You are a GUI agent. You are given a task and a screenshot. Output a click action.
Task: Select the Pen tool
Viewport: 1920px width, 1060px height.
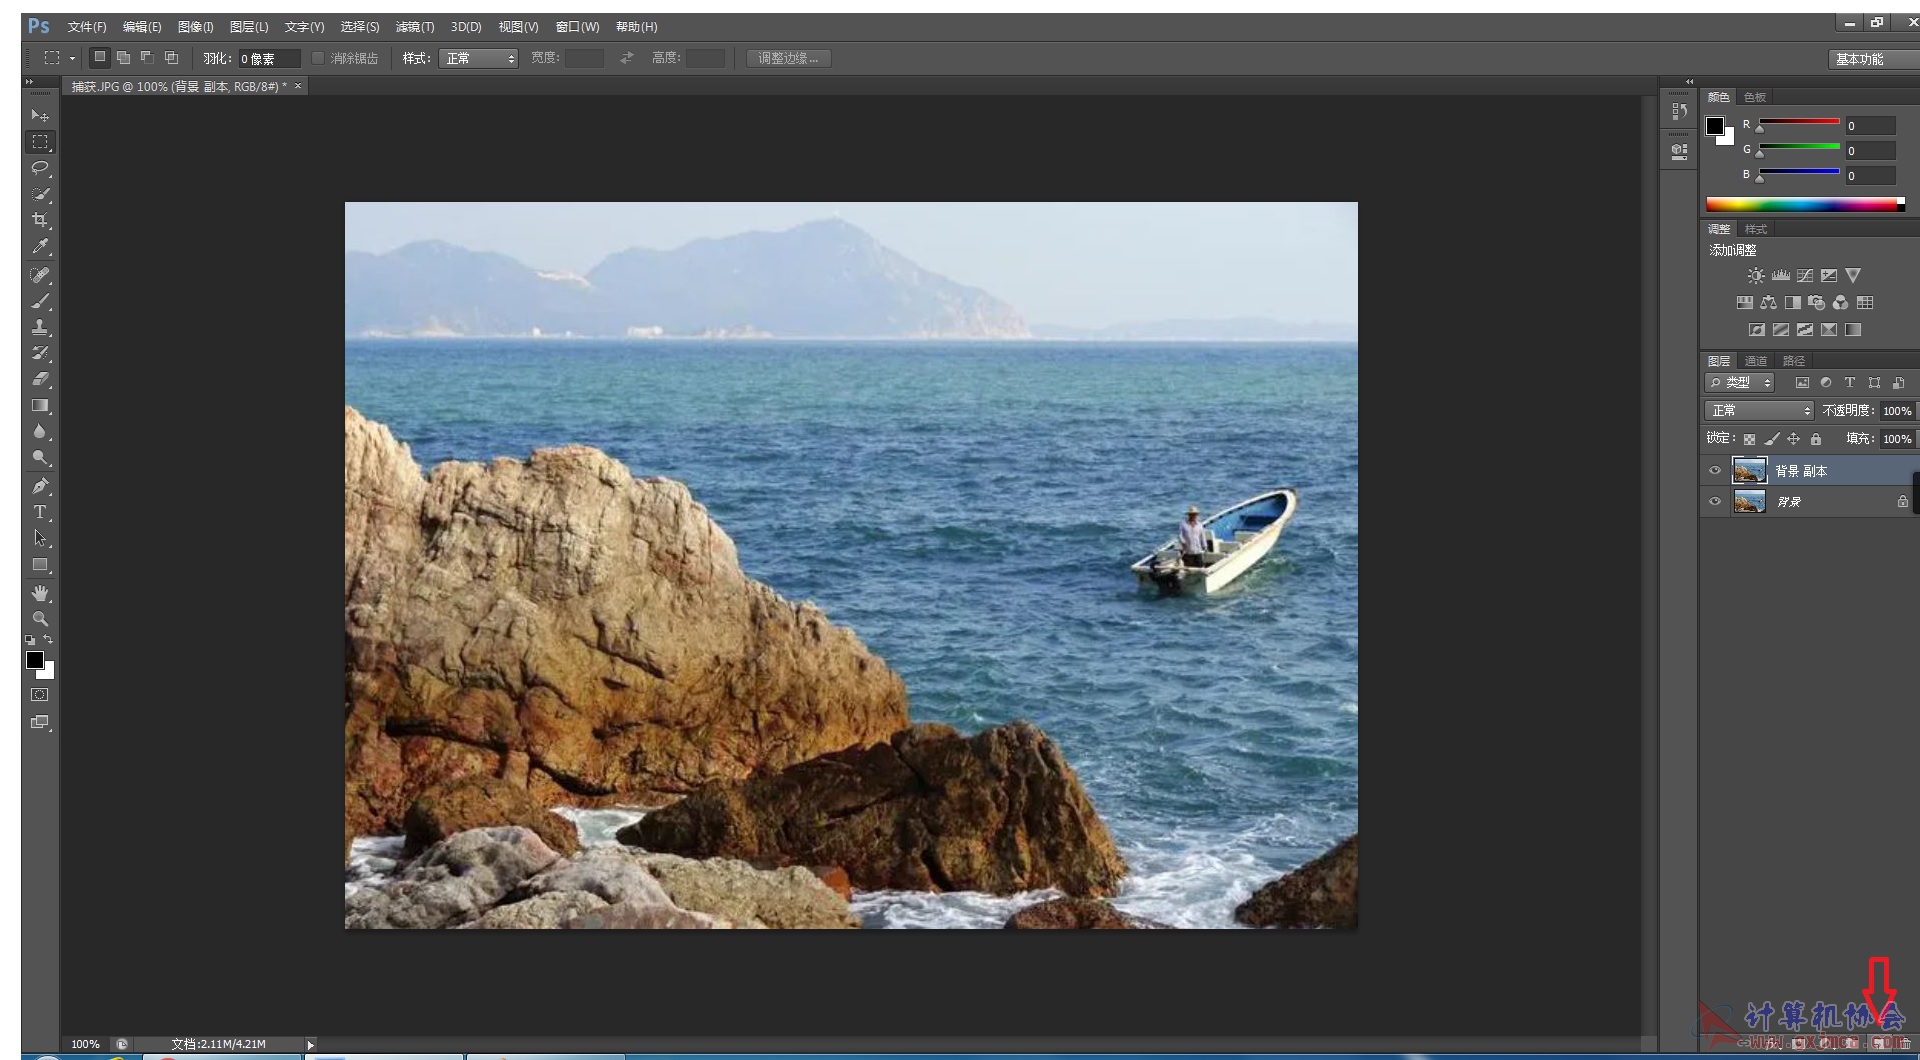[40, 486]
